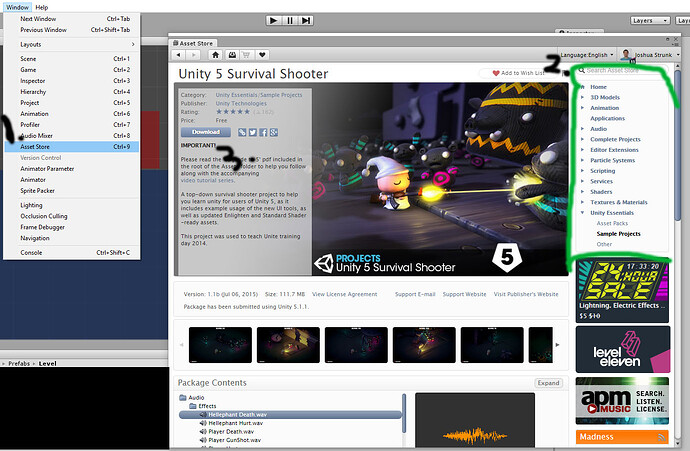
Task: Share on Twitter icon
Action: click(253, 132)
